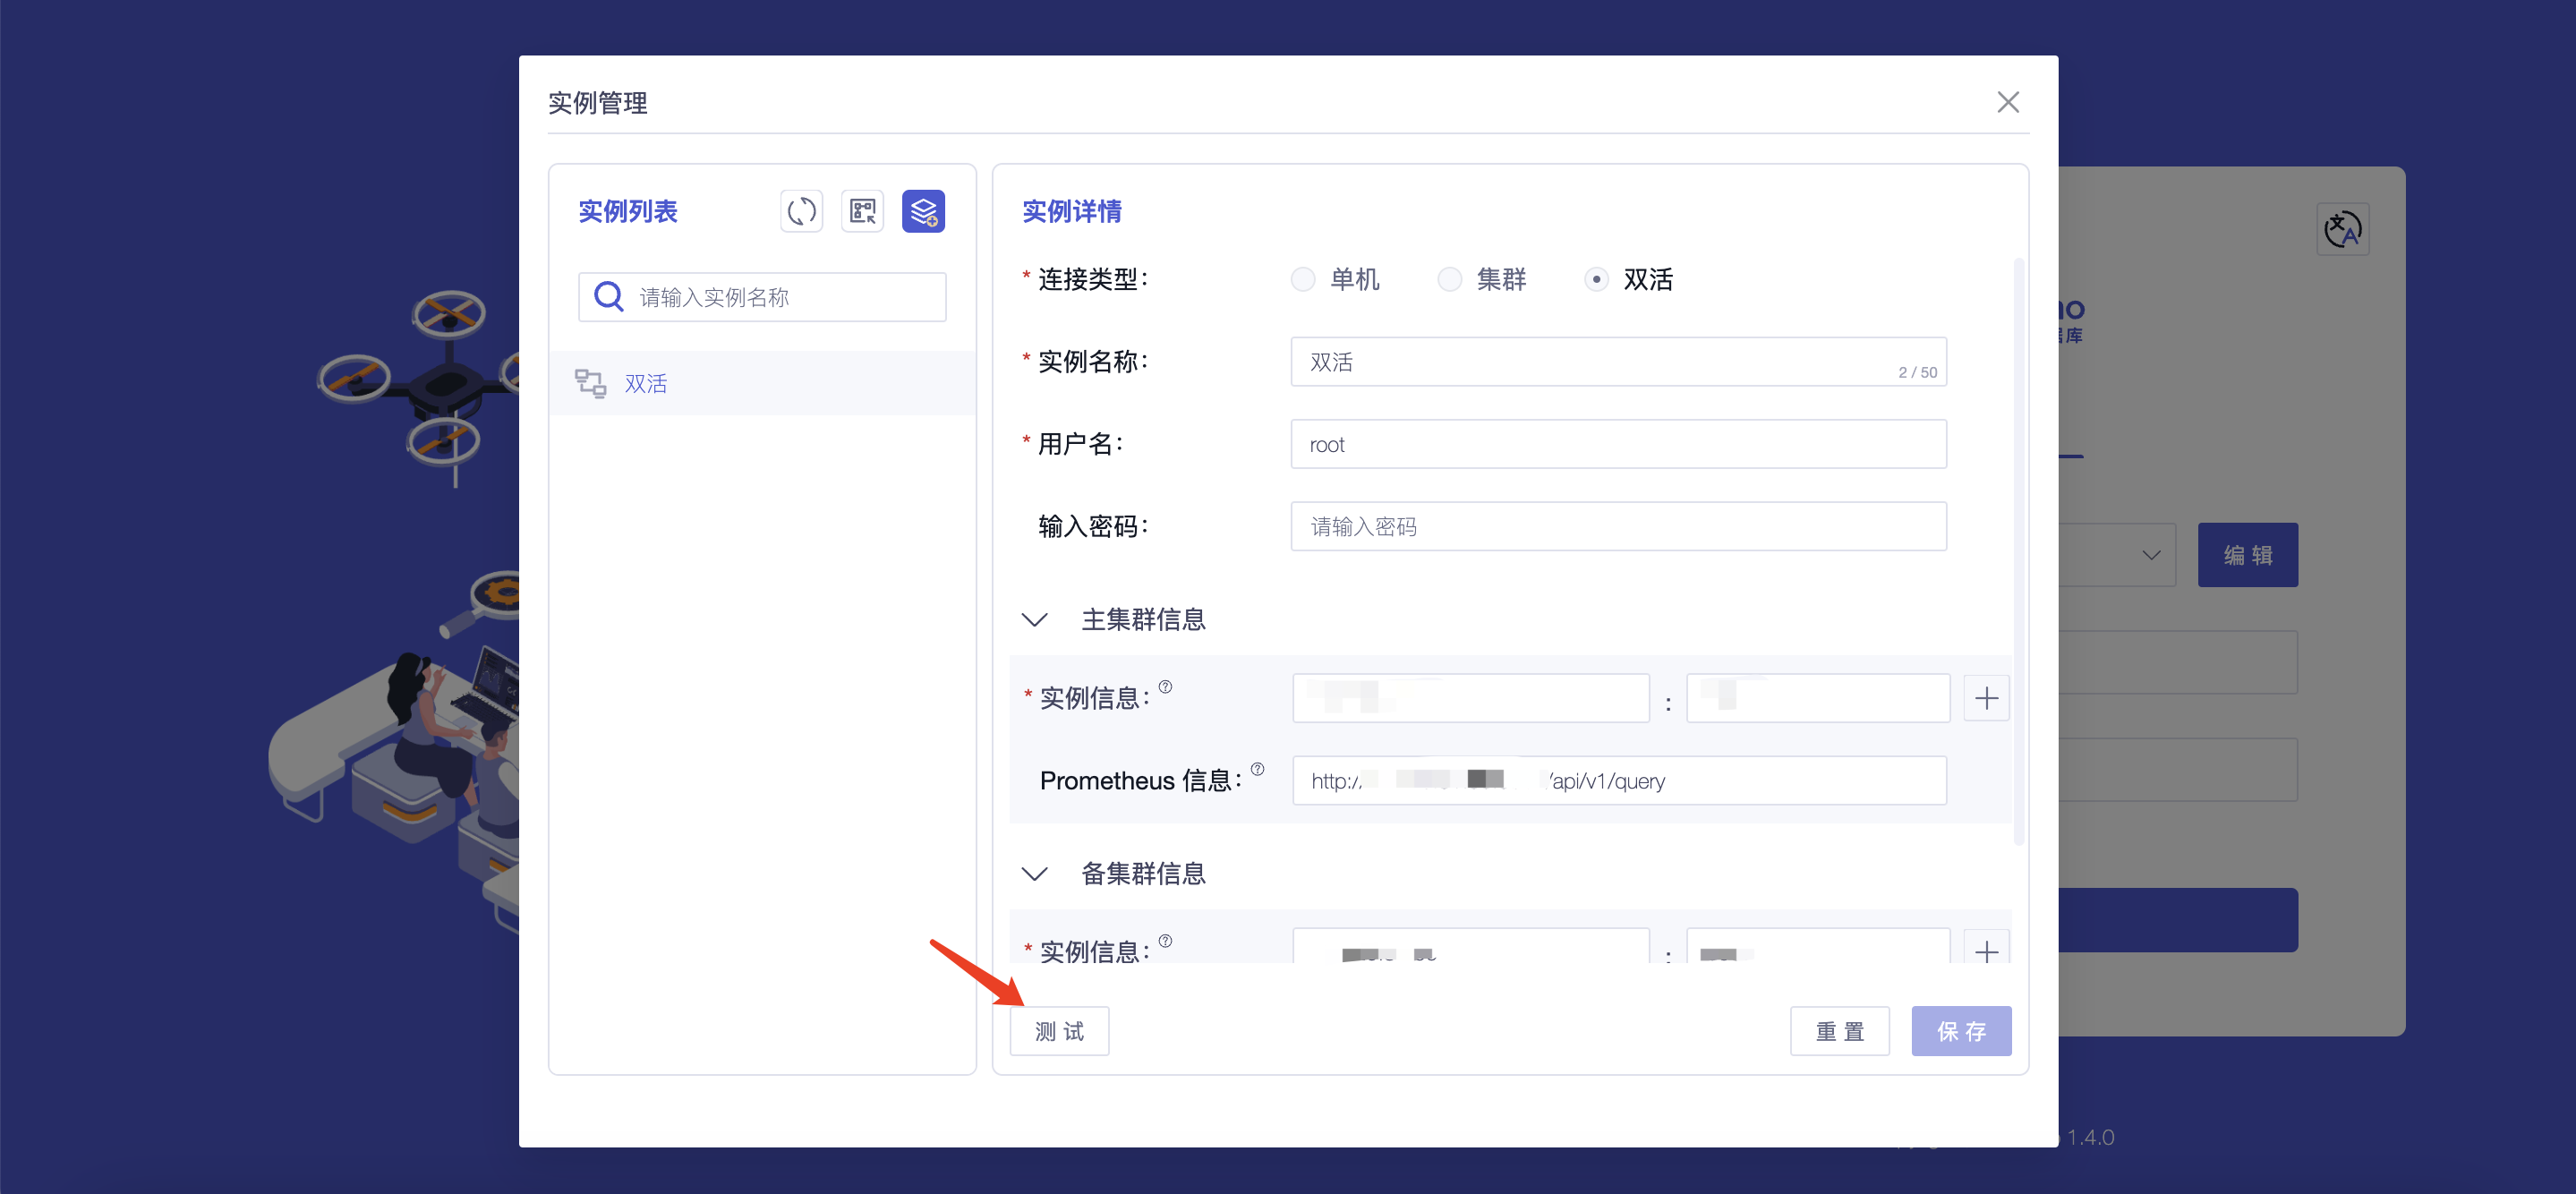
Task: Click the blue add-instance layers icon
Action: (x=923, y=211)
